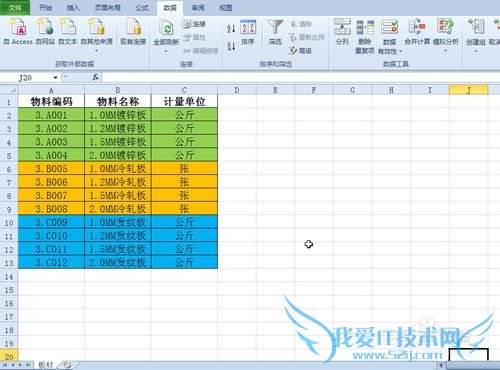Select column A header
Screen dimensions: 500x370
[51, 90]
